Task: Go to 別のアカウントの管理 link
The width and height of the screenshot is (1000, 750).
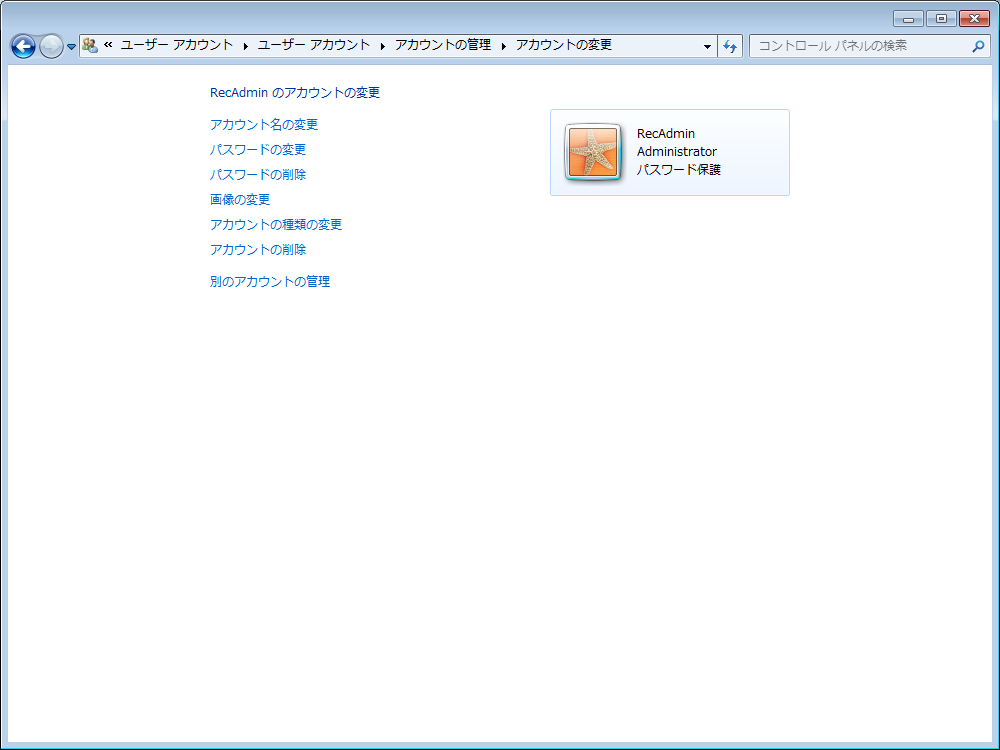Action: (x=270, y=282)
